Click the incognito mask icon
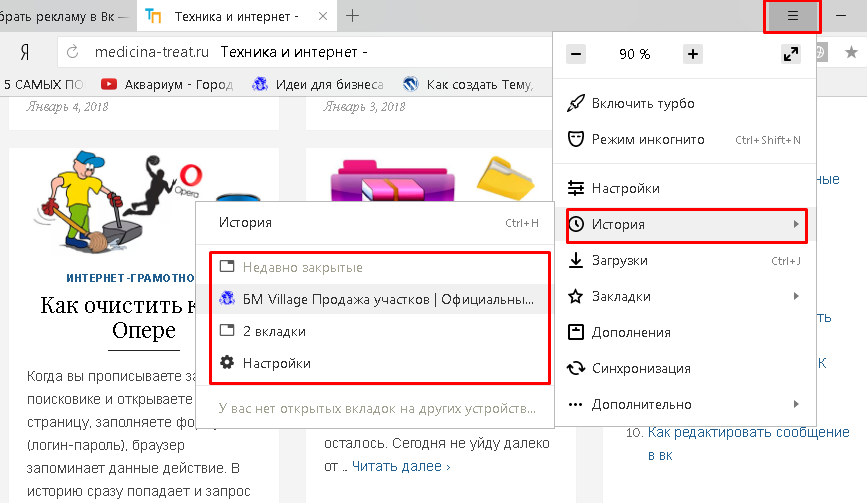Screen dimensions: 867x503 576,139
